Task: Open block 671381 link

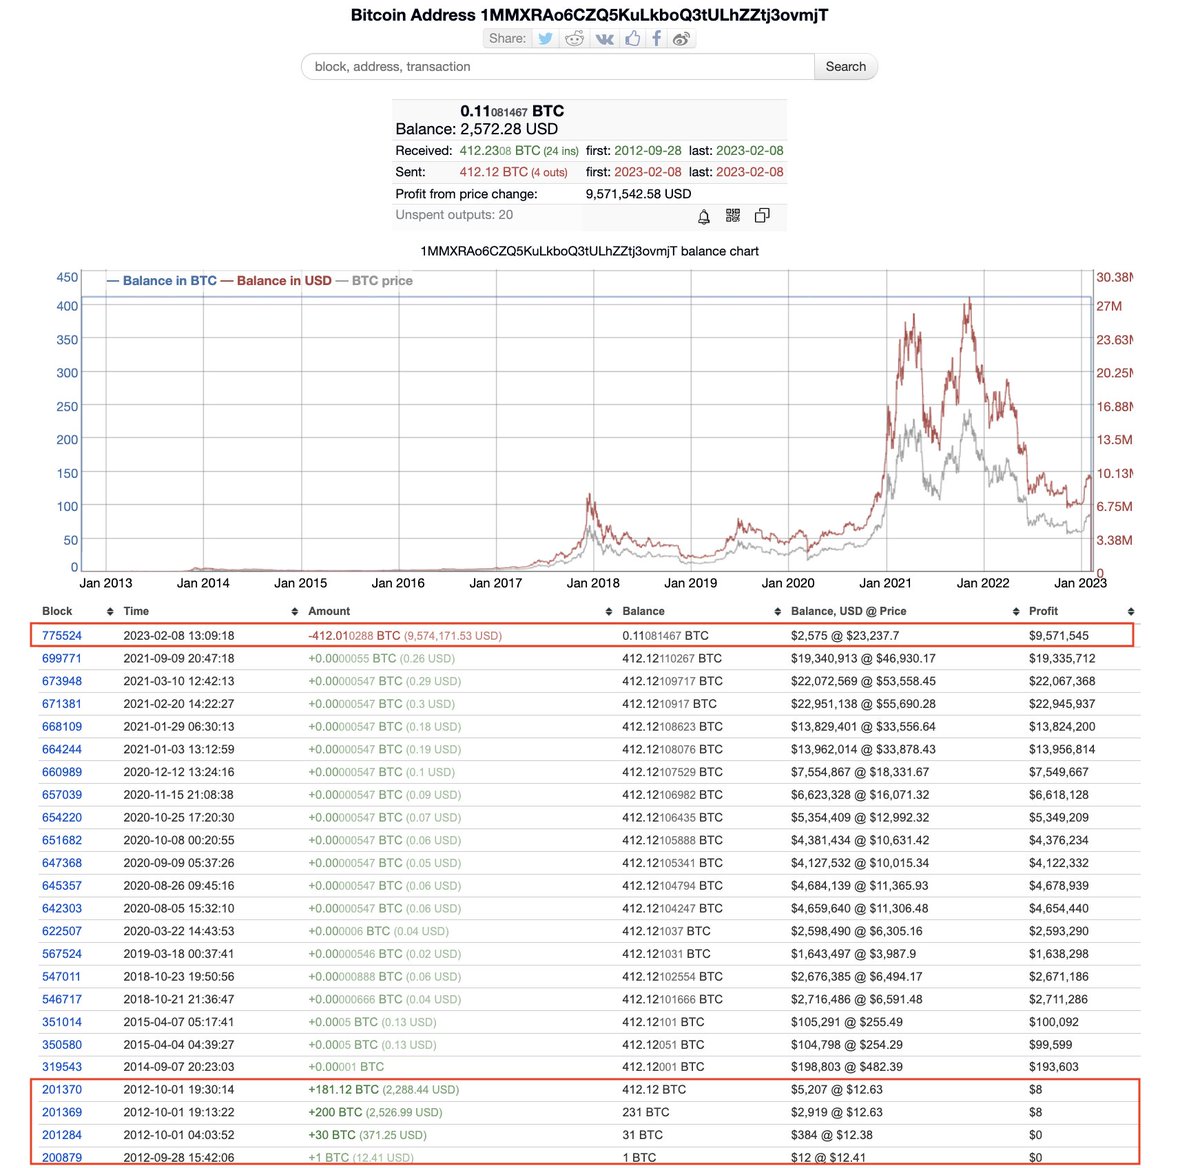Action: (62, 704)
